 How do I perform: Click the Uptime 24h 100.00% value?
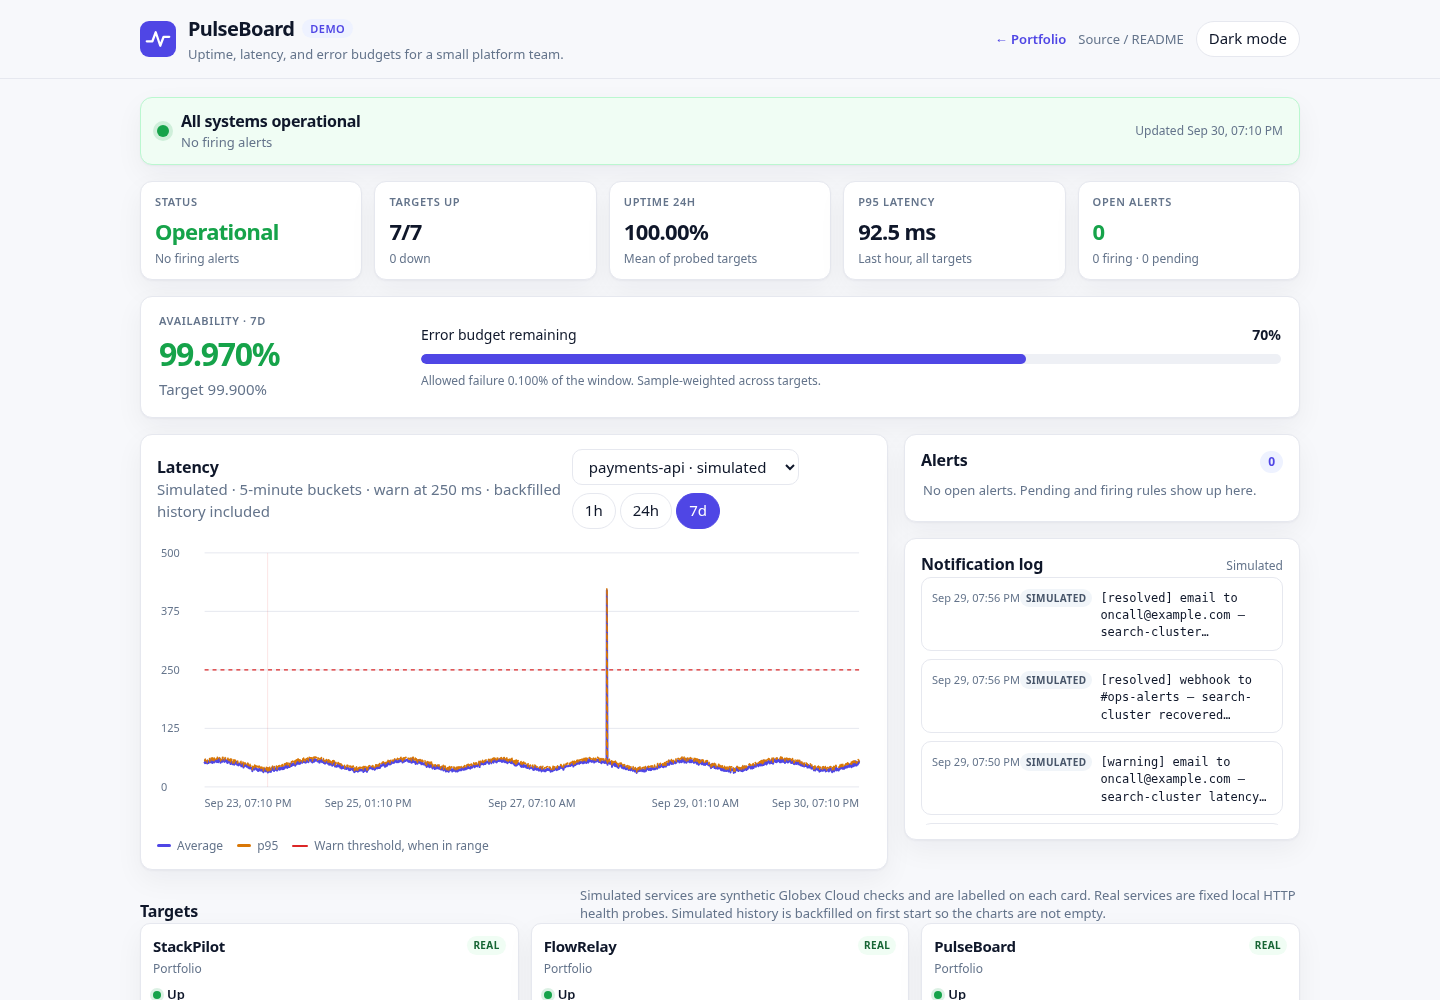[x=666, y=233]
